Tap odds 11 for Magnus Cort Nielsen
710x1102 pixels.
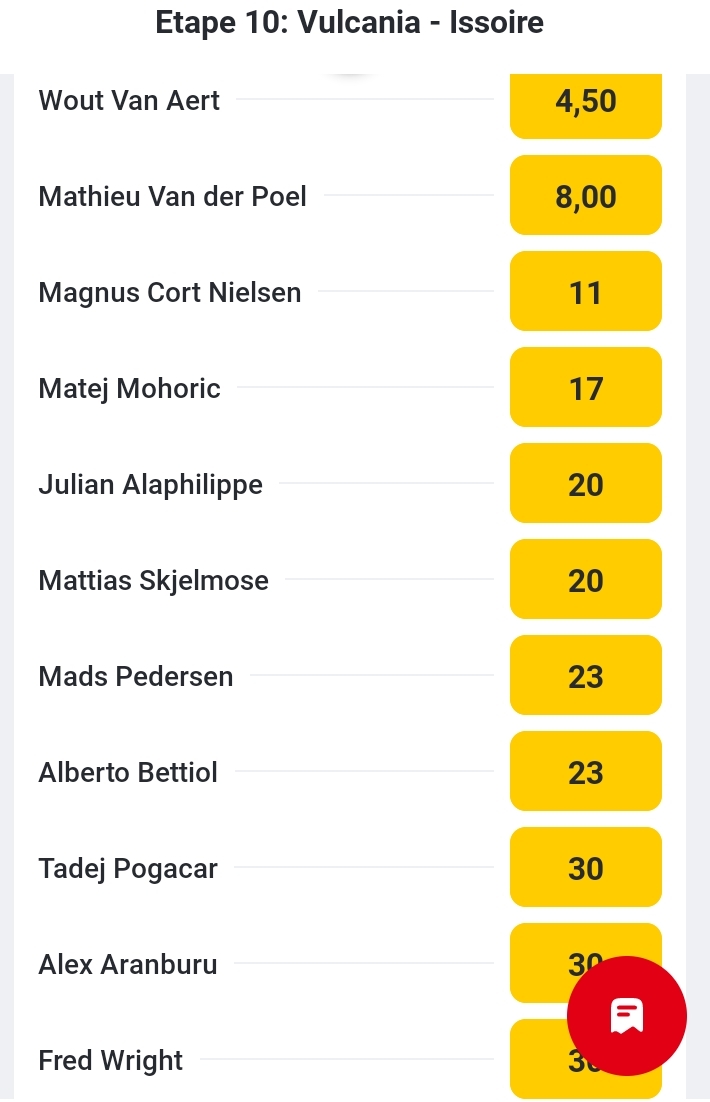pos(585,292)
